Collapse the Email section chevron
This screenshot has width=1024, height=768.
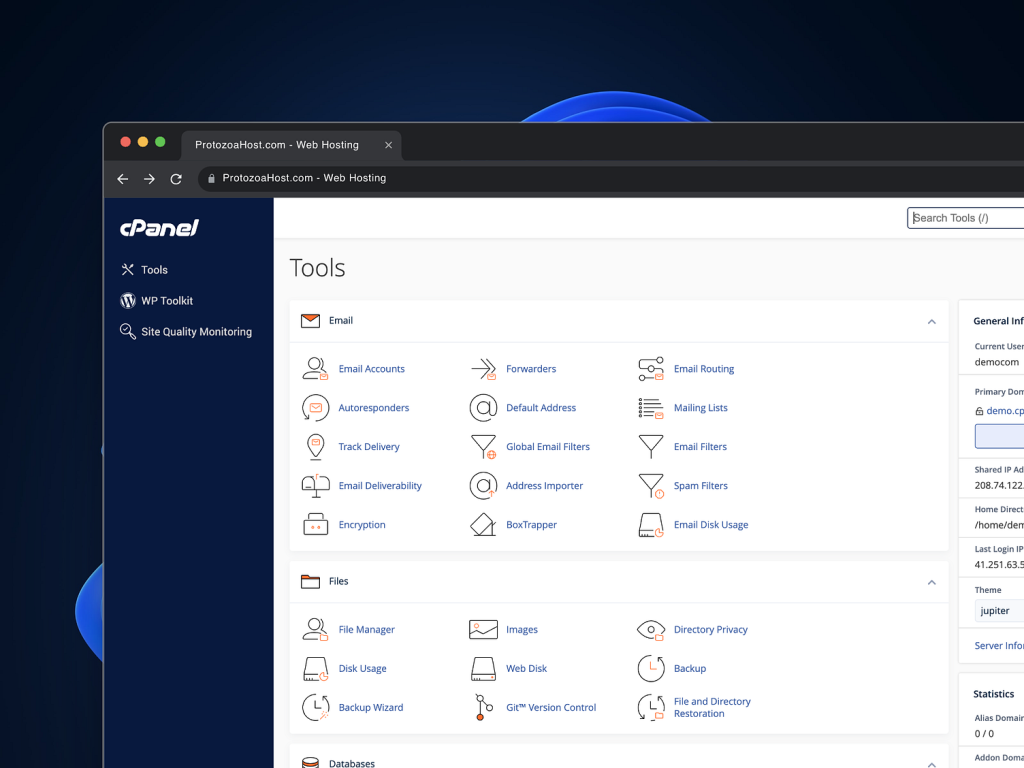tap(931, 322)
